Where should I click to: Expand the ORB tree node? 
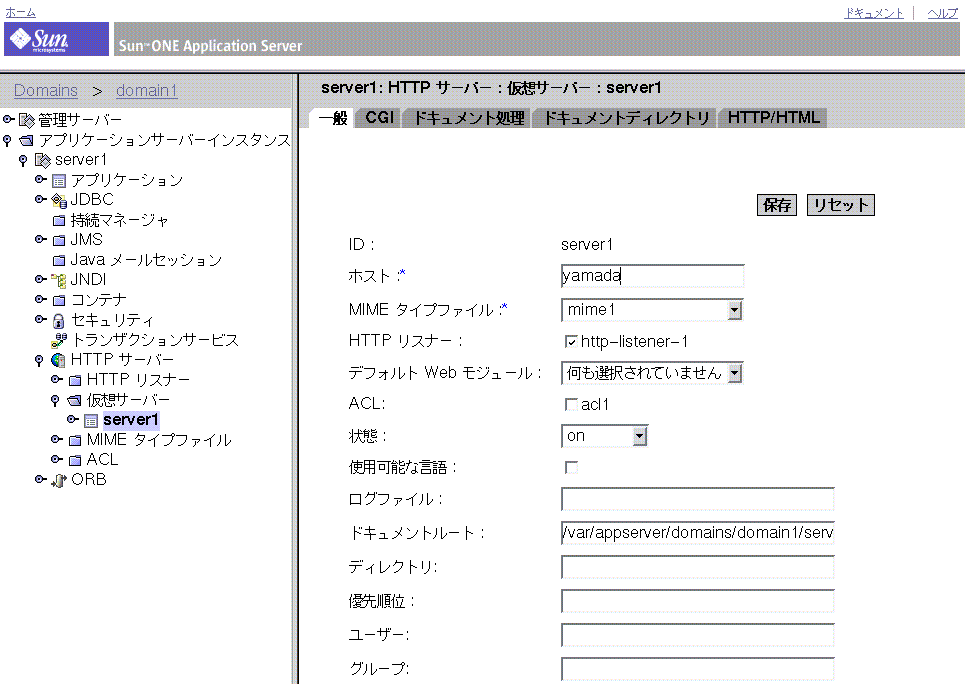[40, 479]
